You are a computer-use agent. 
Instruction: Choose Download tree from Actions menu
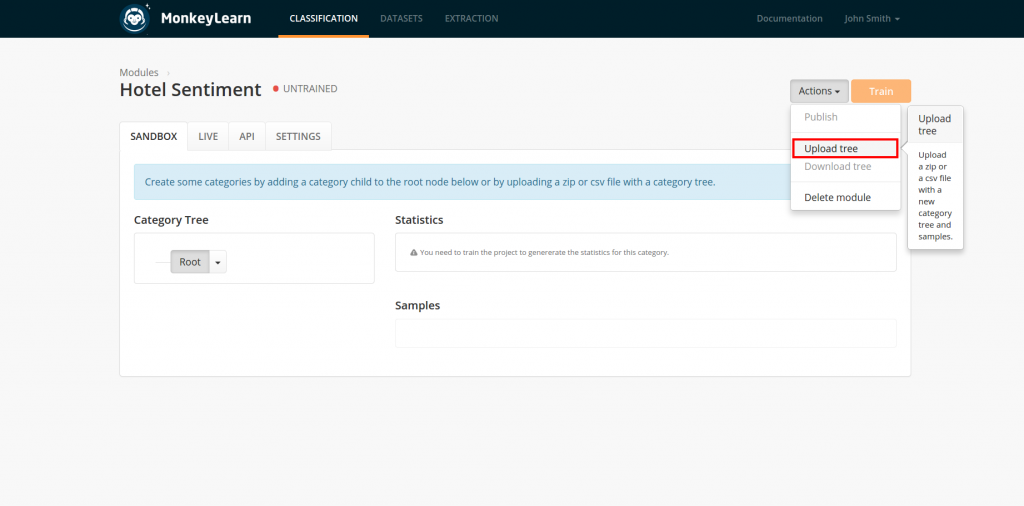click(x=838, y=166)
